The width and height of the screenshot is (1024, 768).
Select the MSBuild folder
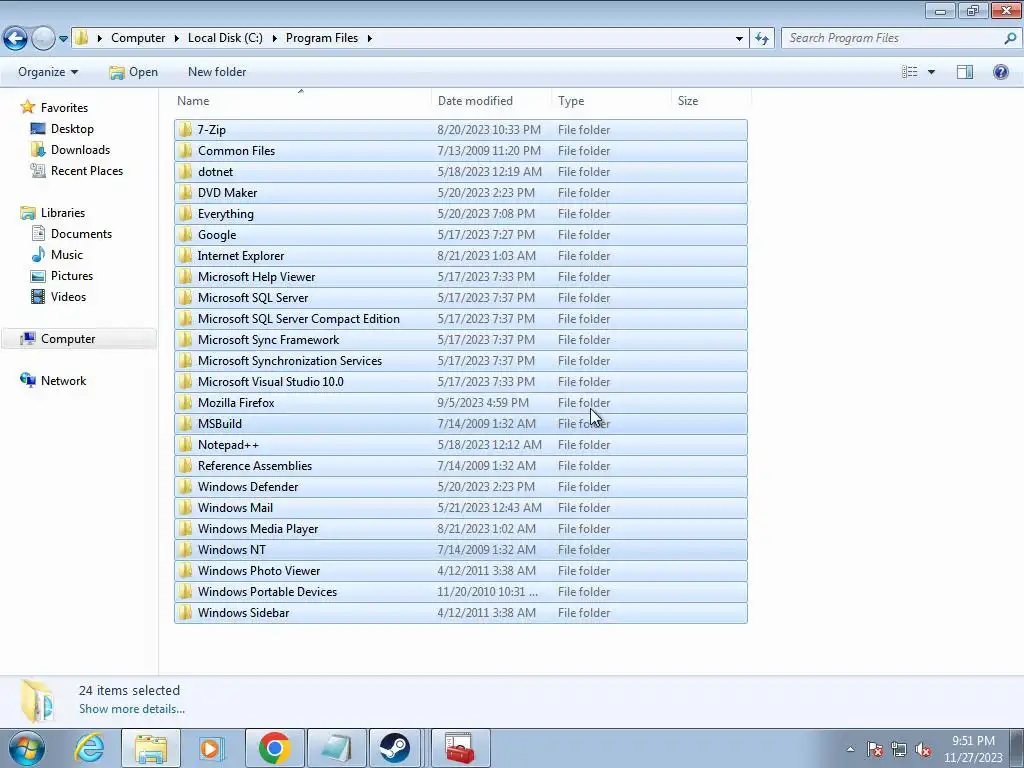tap(460, 423)
